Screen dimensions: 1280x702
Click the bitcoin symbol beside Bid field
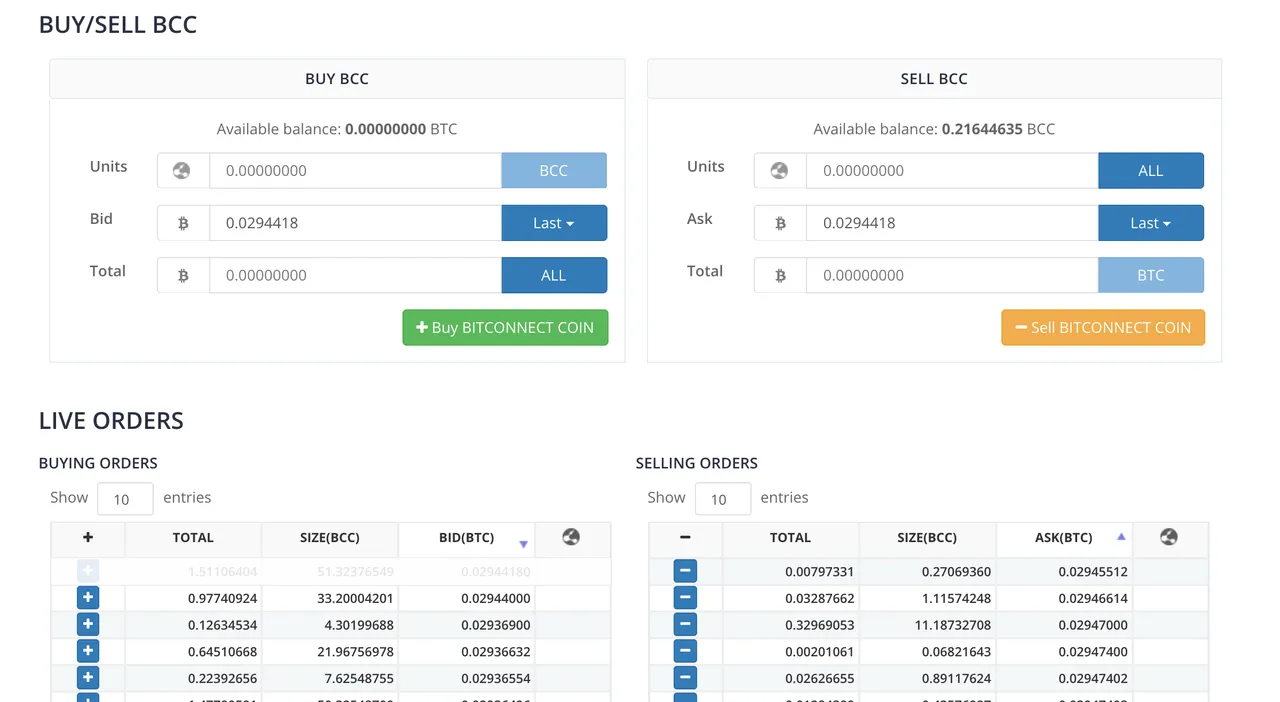coord(183,223)
